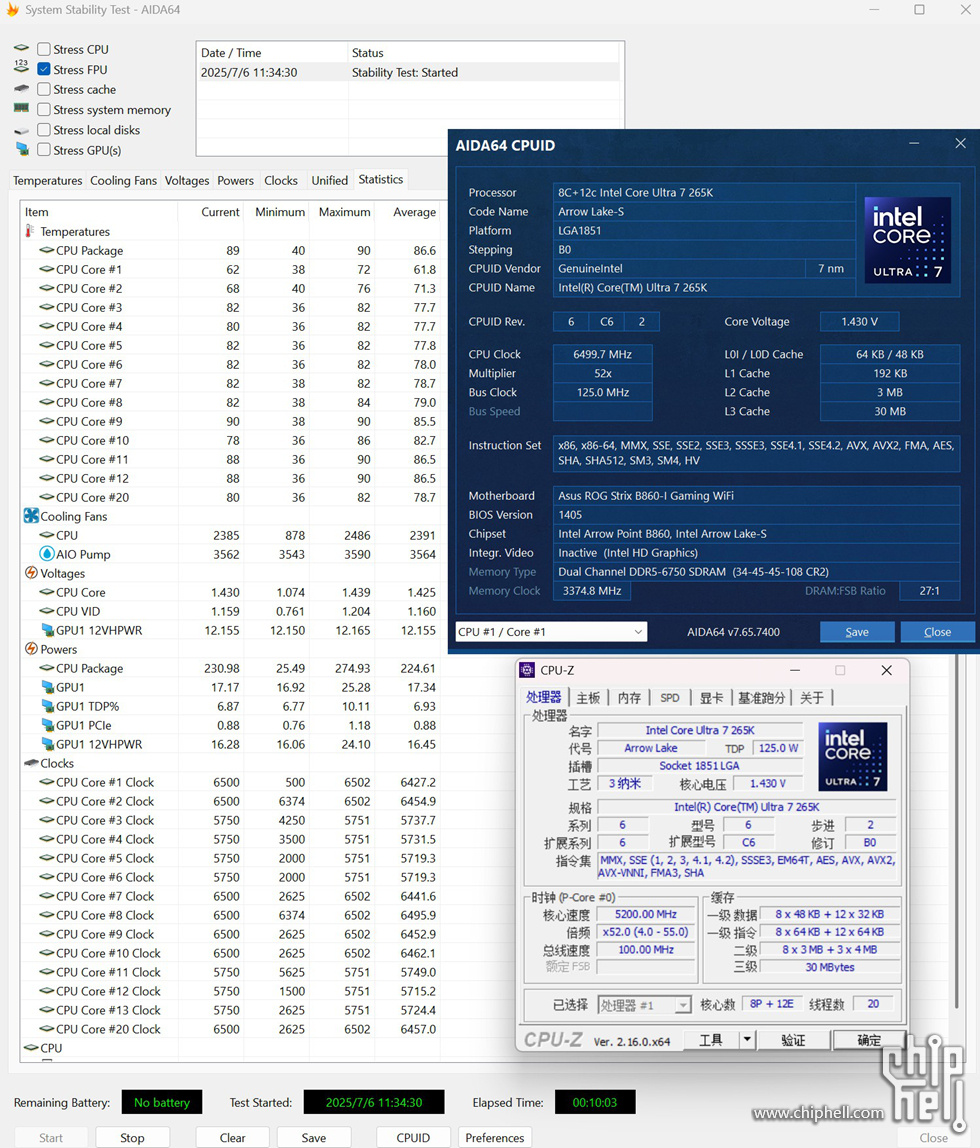The image size is (980, 1148).
Task: Click the Average column header
Action: [414, 212]
